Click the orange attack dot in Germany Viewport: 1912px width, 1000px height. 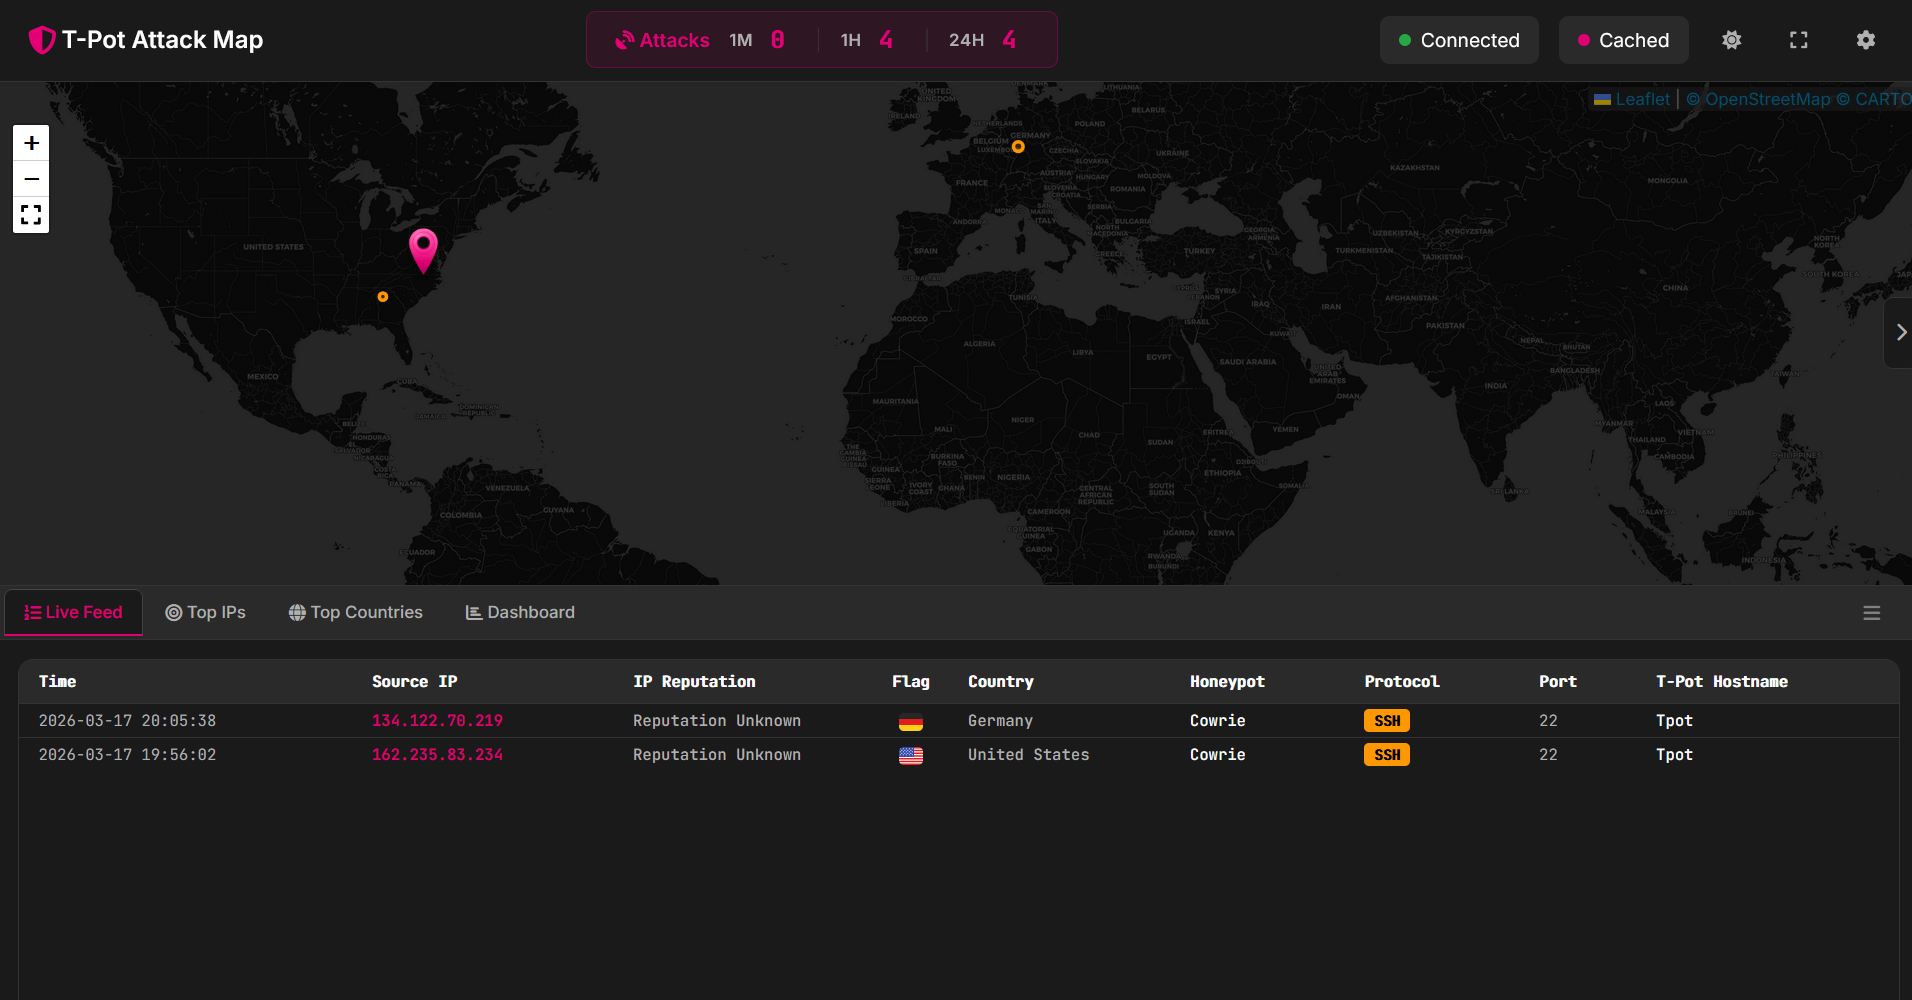1018,147
